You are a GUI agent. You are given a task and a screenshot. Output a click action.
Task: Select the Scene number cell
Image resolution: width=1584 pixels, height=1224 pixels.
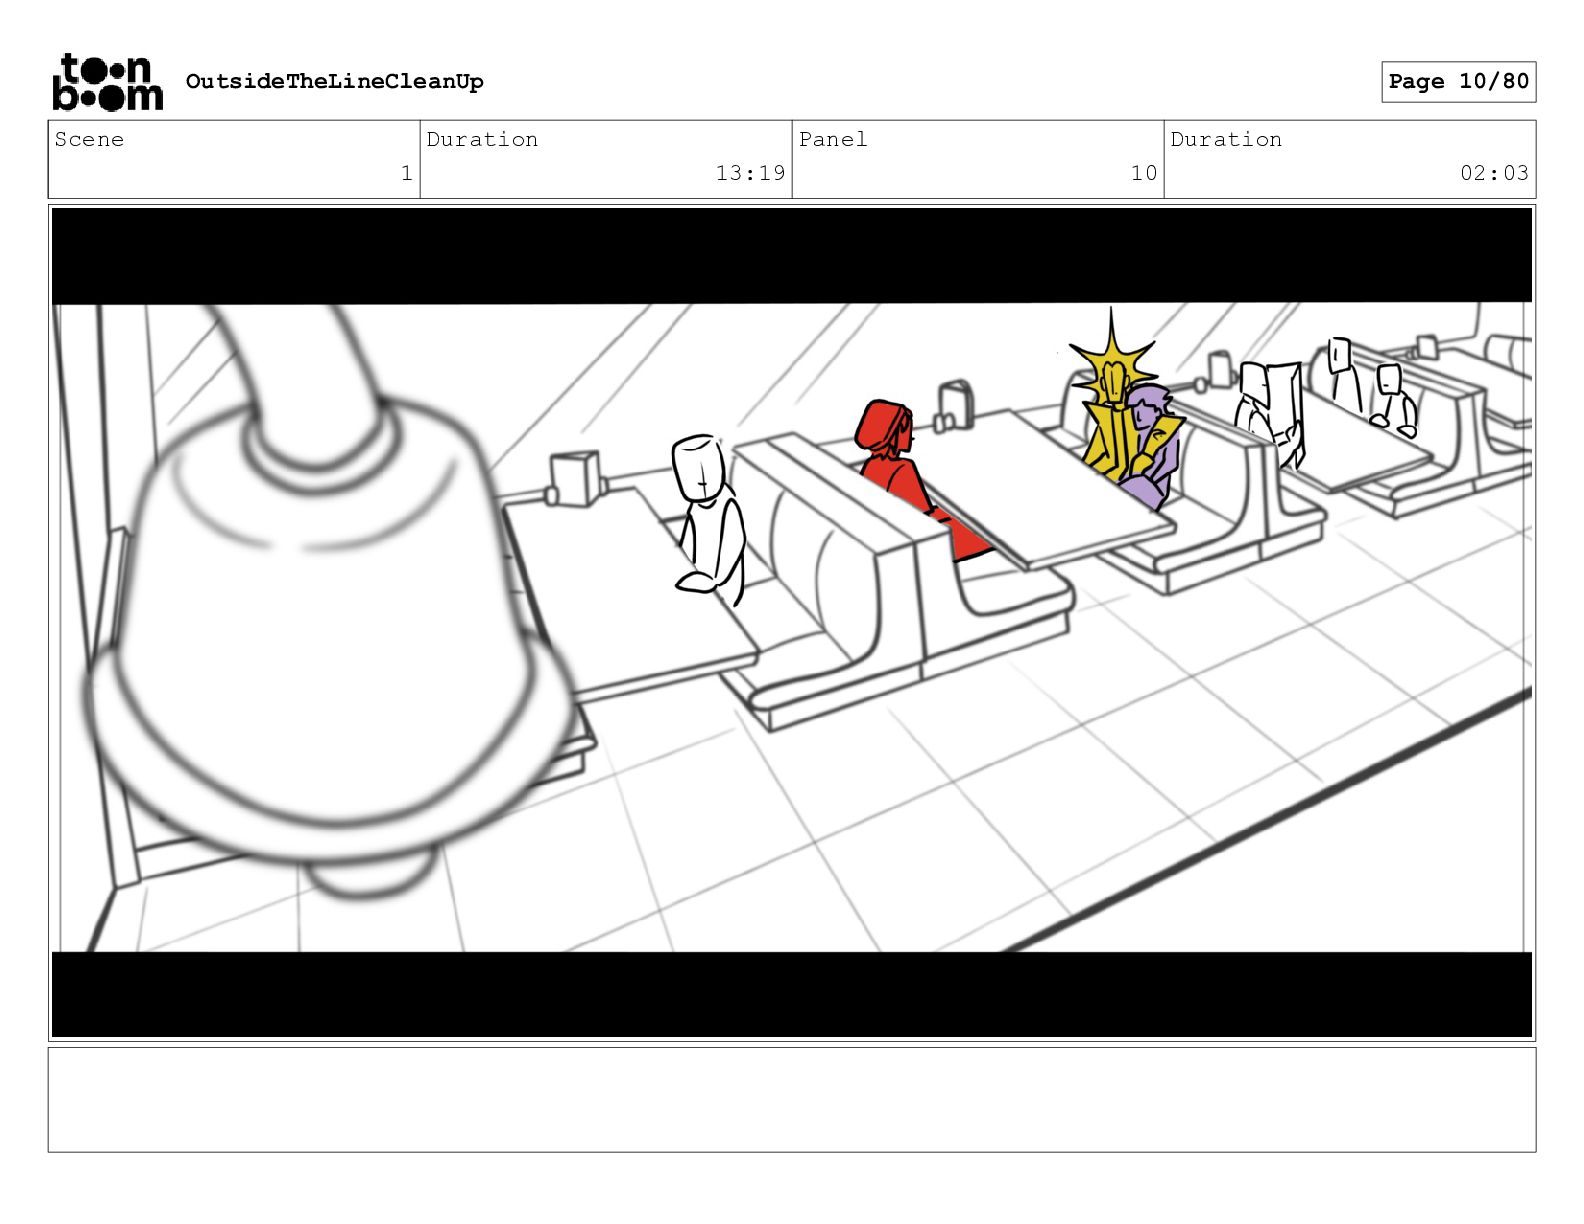(234, 159)
